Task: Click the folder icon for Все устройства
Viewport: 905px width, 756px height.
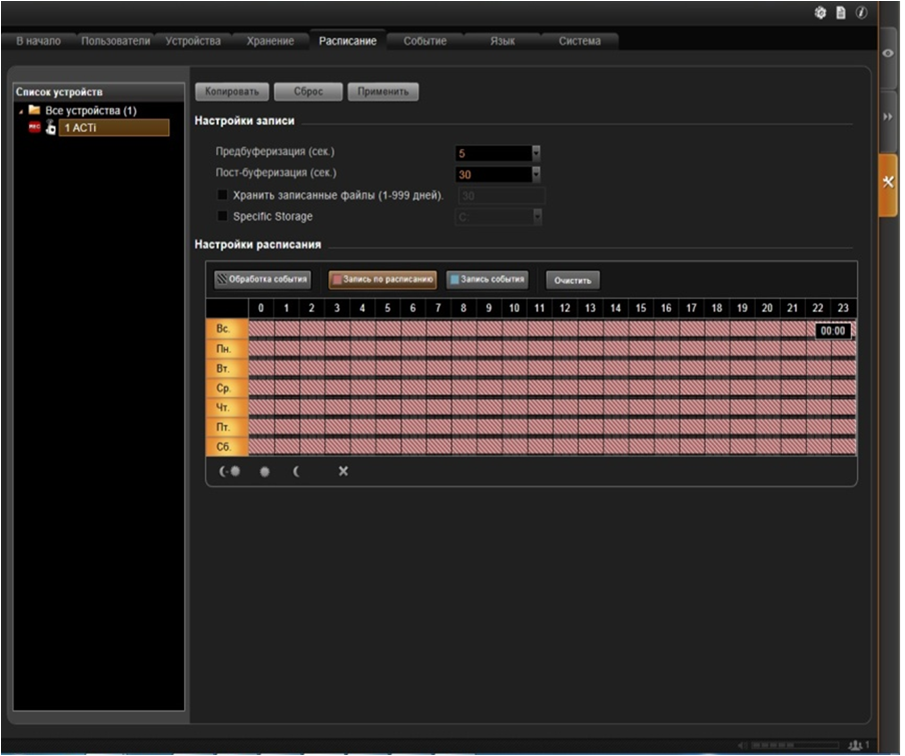Action: pyautogui.click(x=35, y=110)
